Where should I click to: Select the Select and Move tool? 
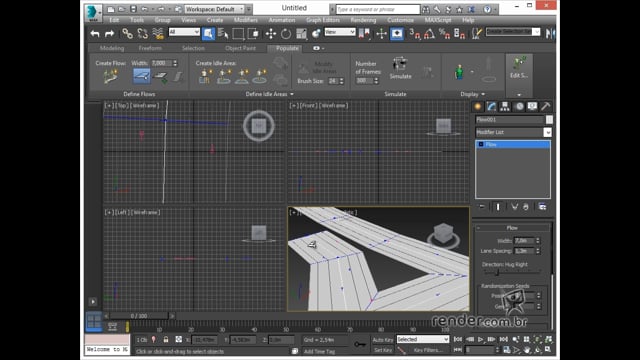point(271,34)
